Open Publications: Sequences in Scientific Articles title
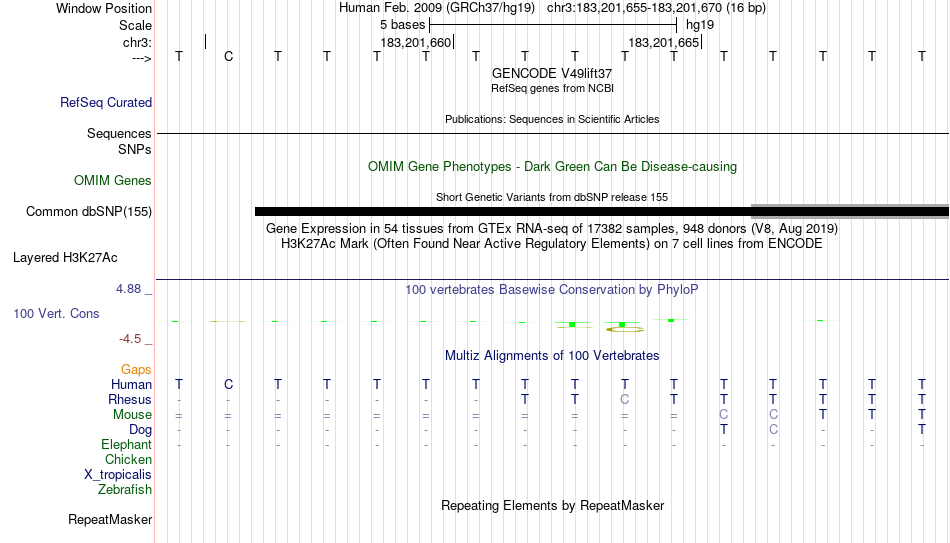The width and height of the screenshot is (950, 543). tap(552, 119)
